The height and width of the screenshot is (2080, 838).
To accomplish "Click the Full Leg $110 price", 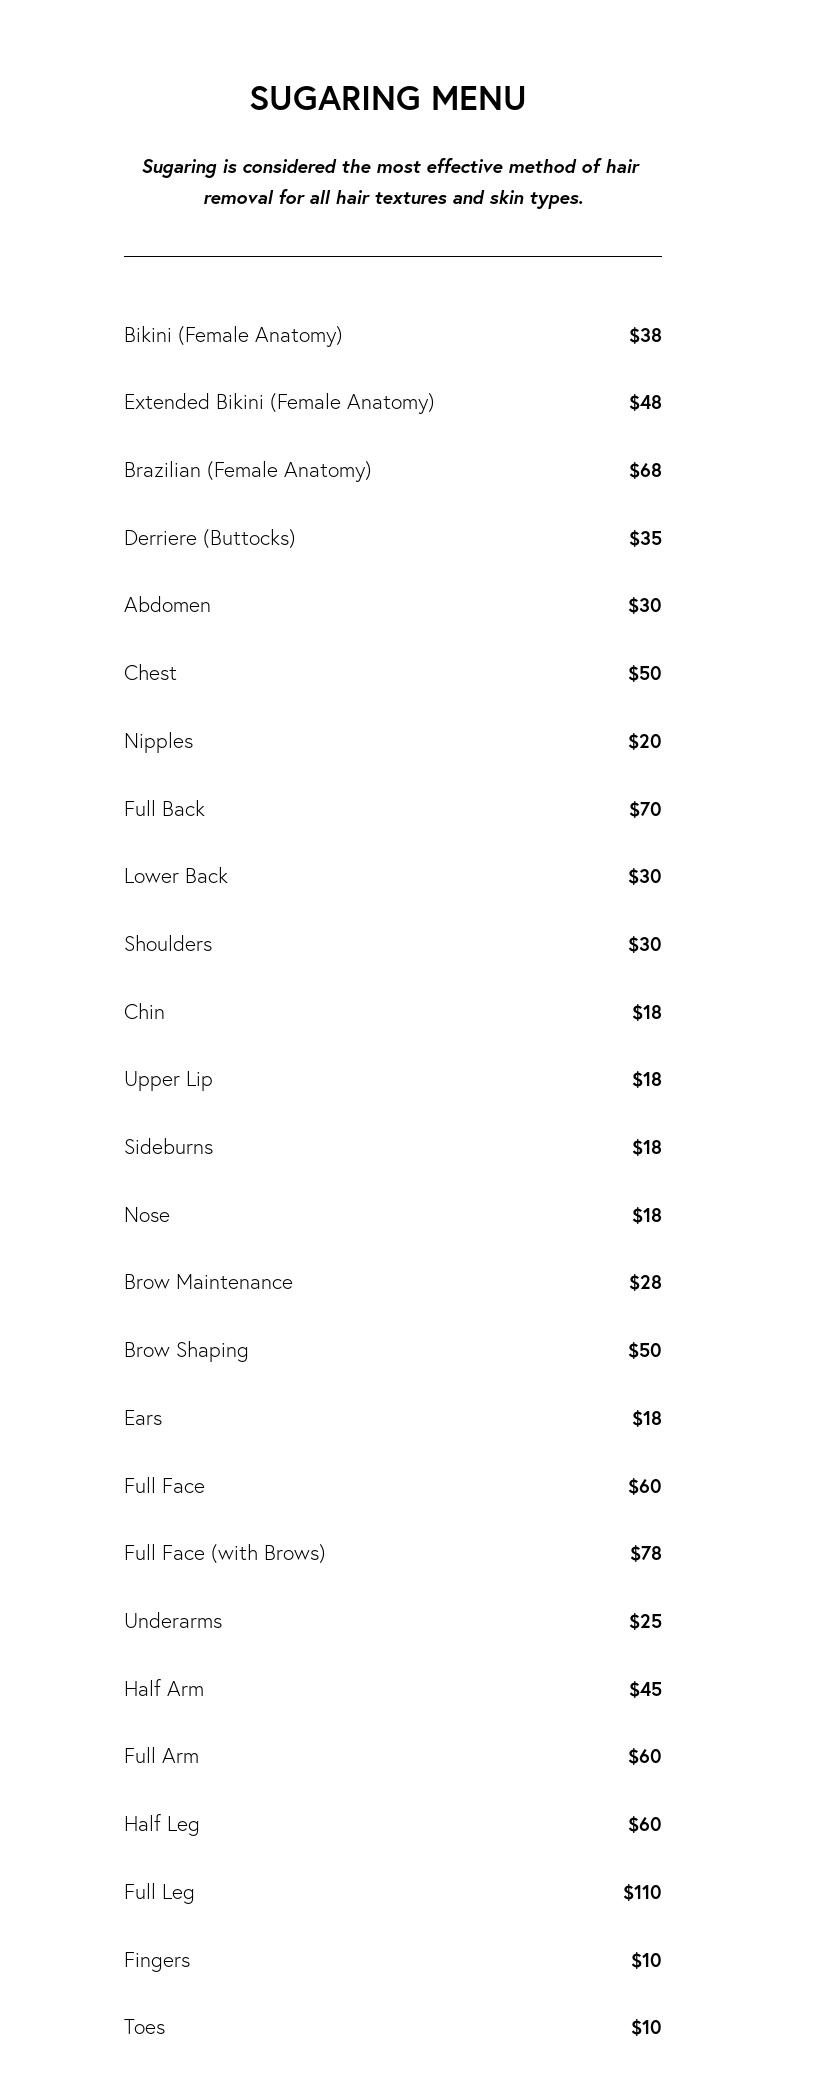I will (x=642, y=1892).
